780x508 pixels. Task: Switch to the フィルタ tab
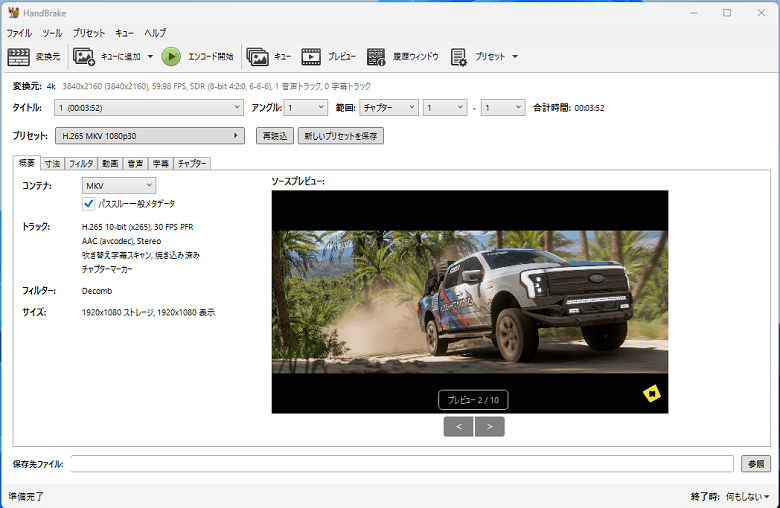(x=81, y=164)
